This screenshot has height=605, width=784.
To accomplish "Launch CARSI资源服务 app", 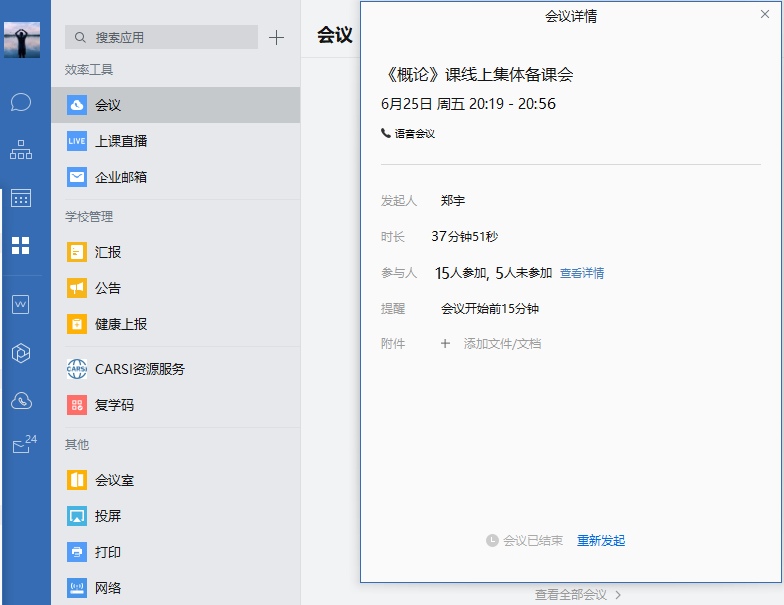I will [x=139, y=369].
